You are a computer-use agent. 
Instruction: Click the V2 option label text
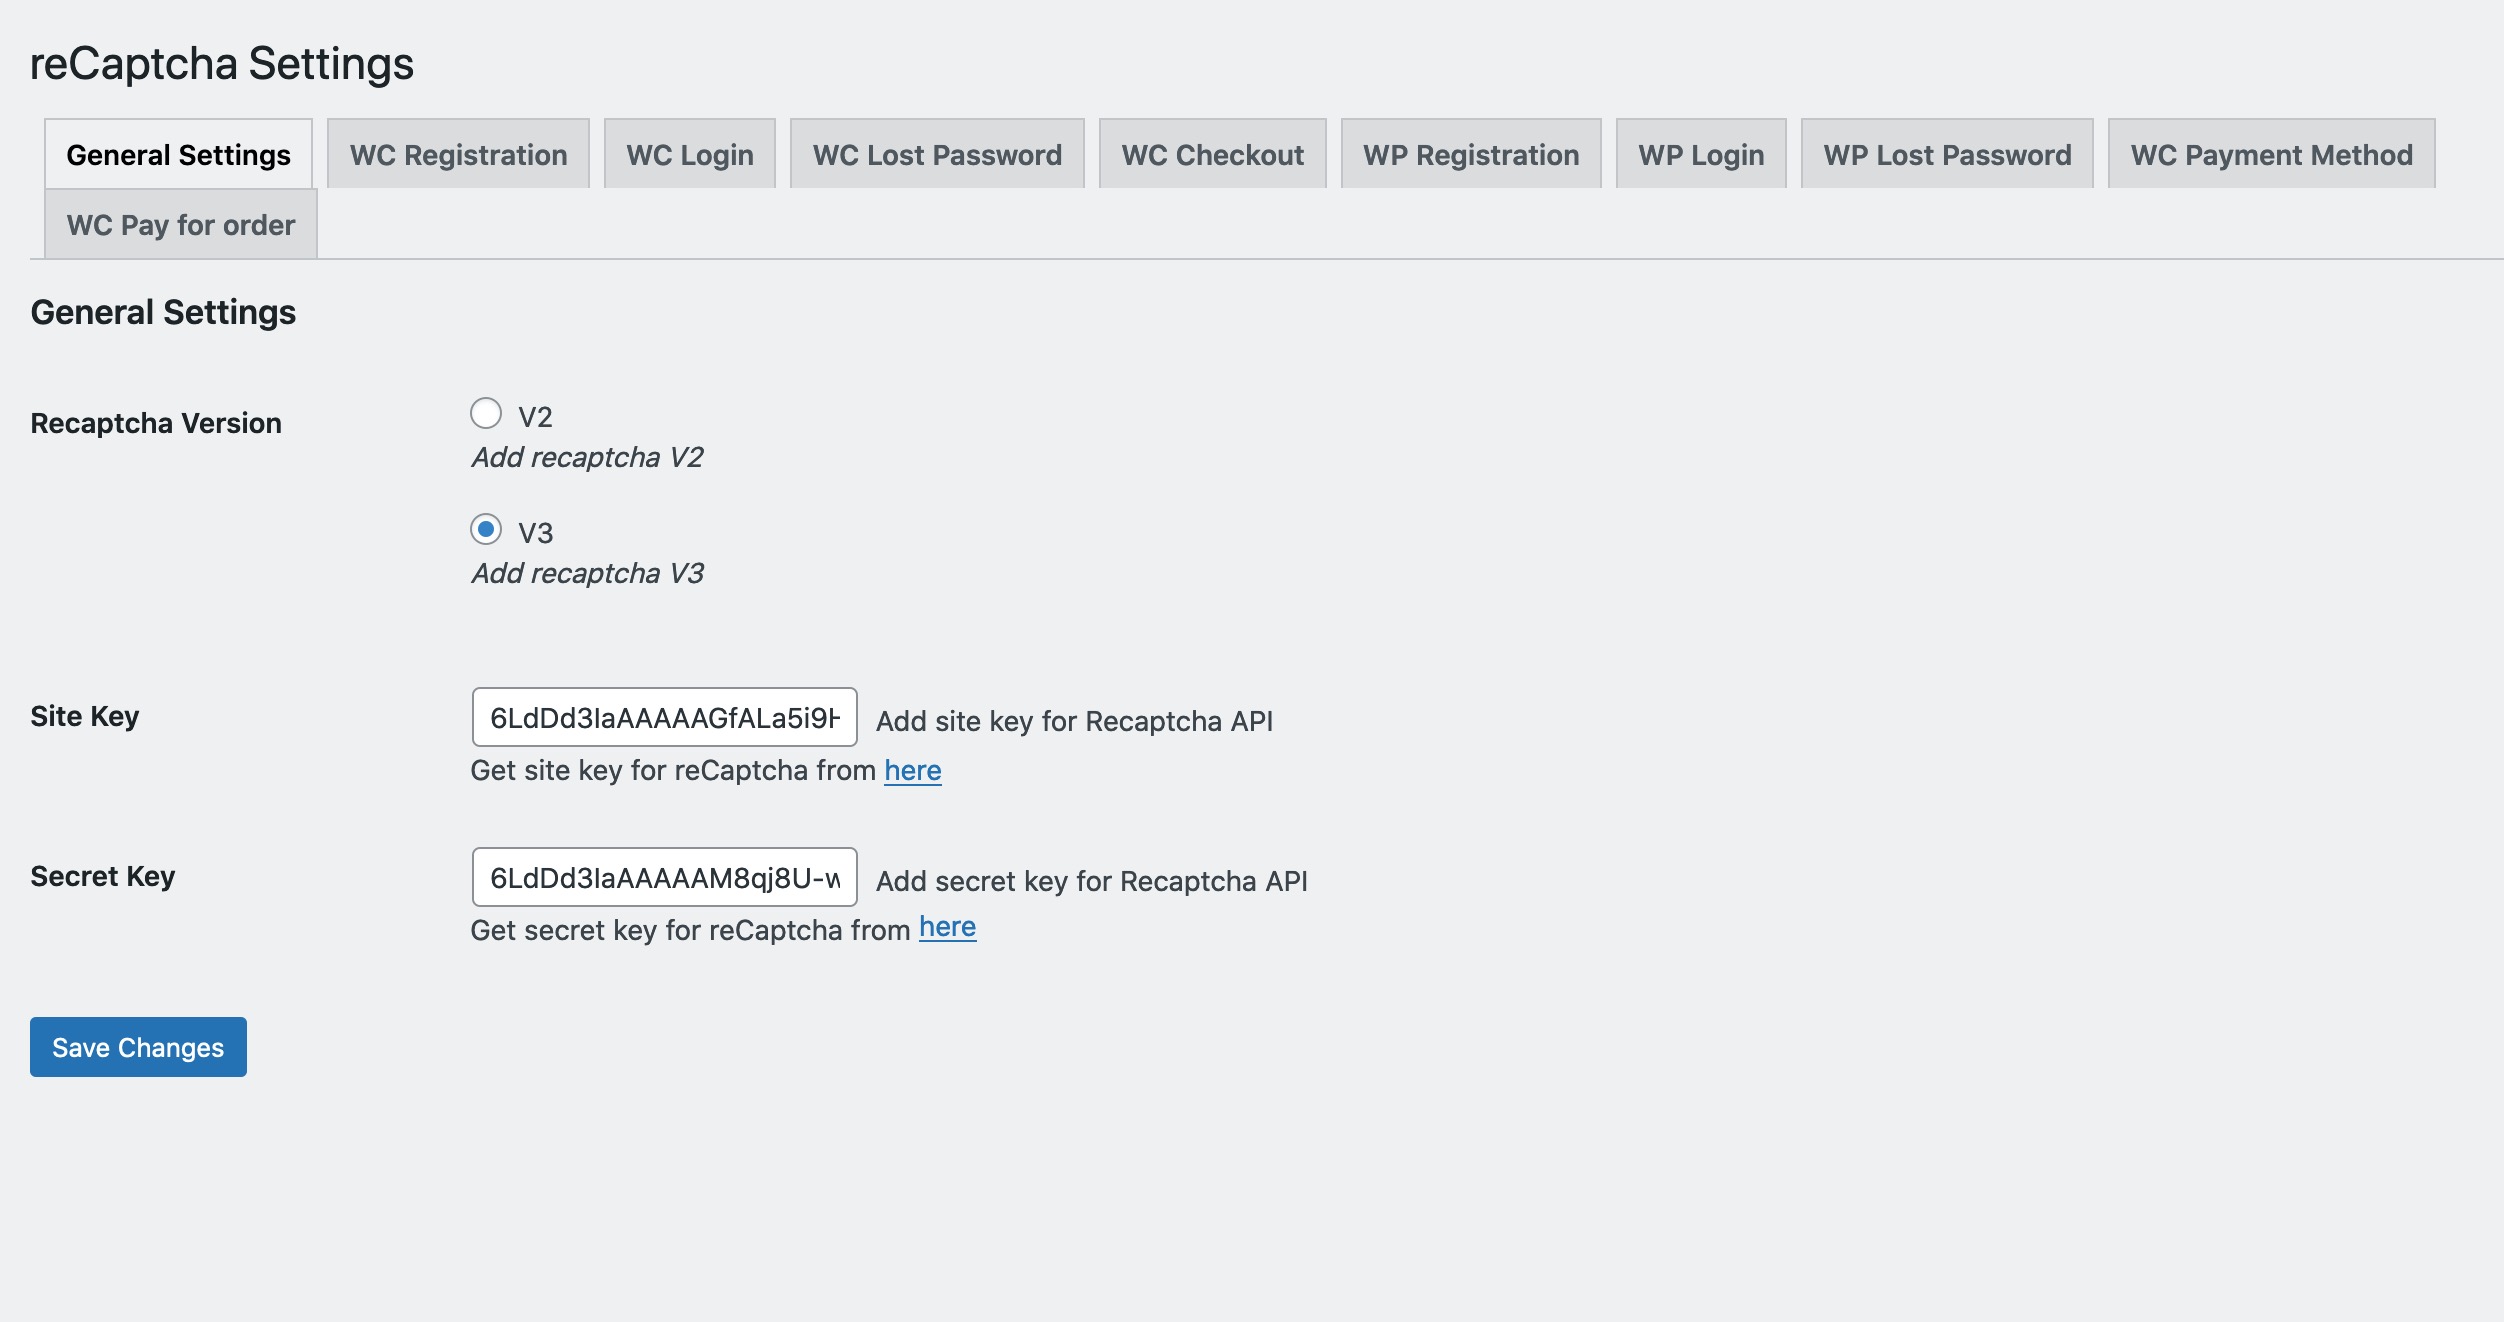(x=535, y=417)
